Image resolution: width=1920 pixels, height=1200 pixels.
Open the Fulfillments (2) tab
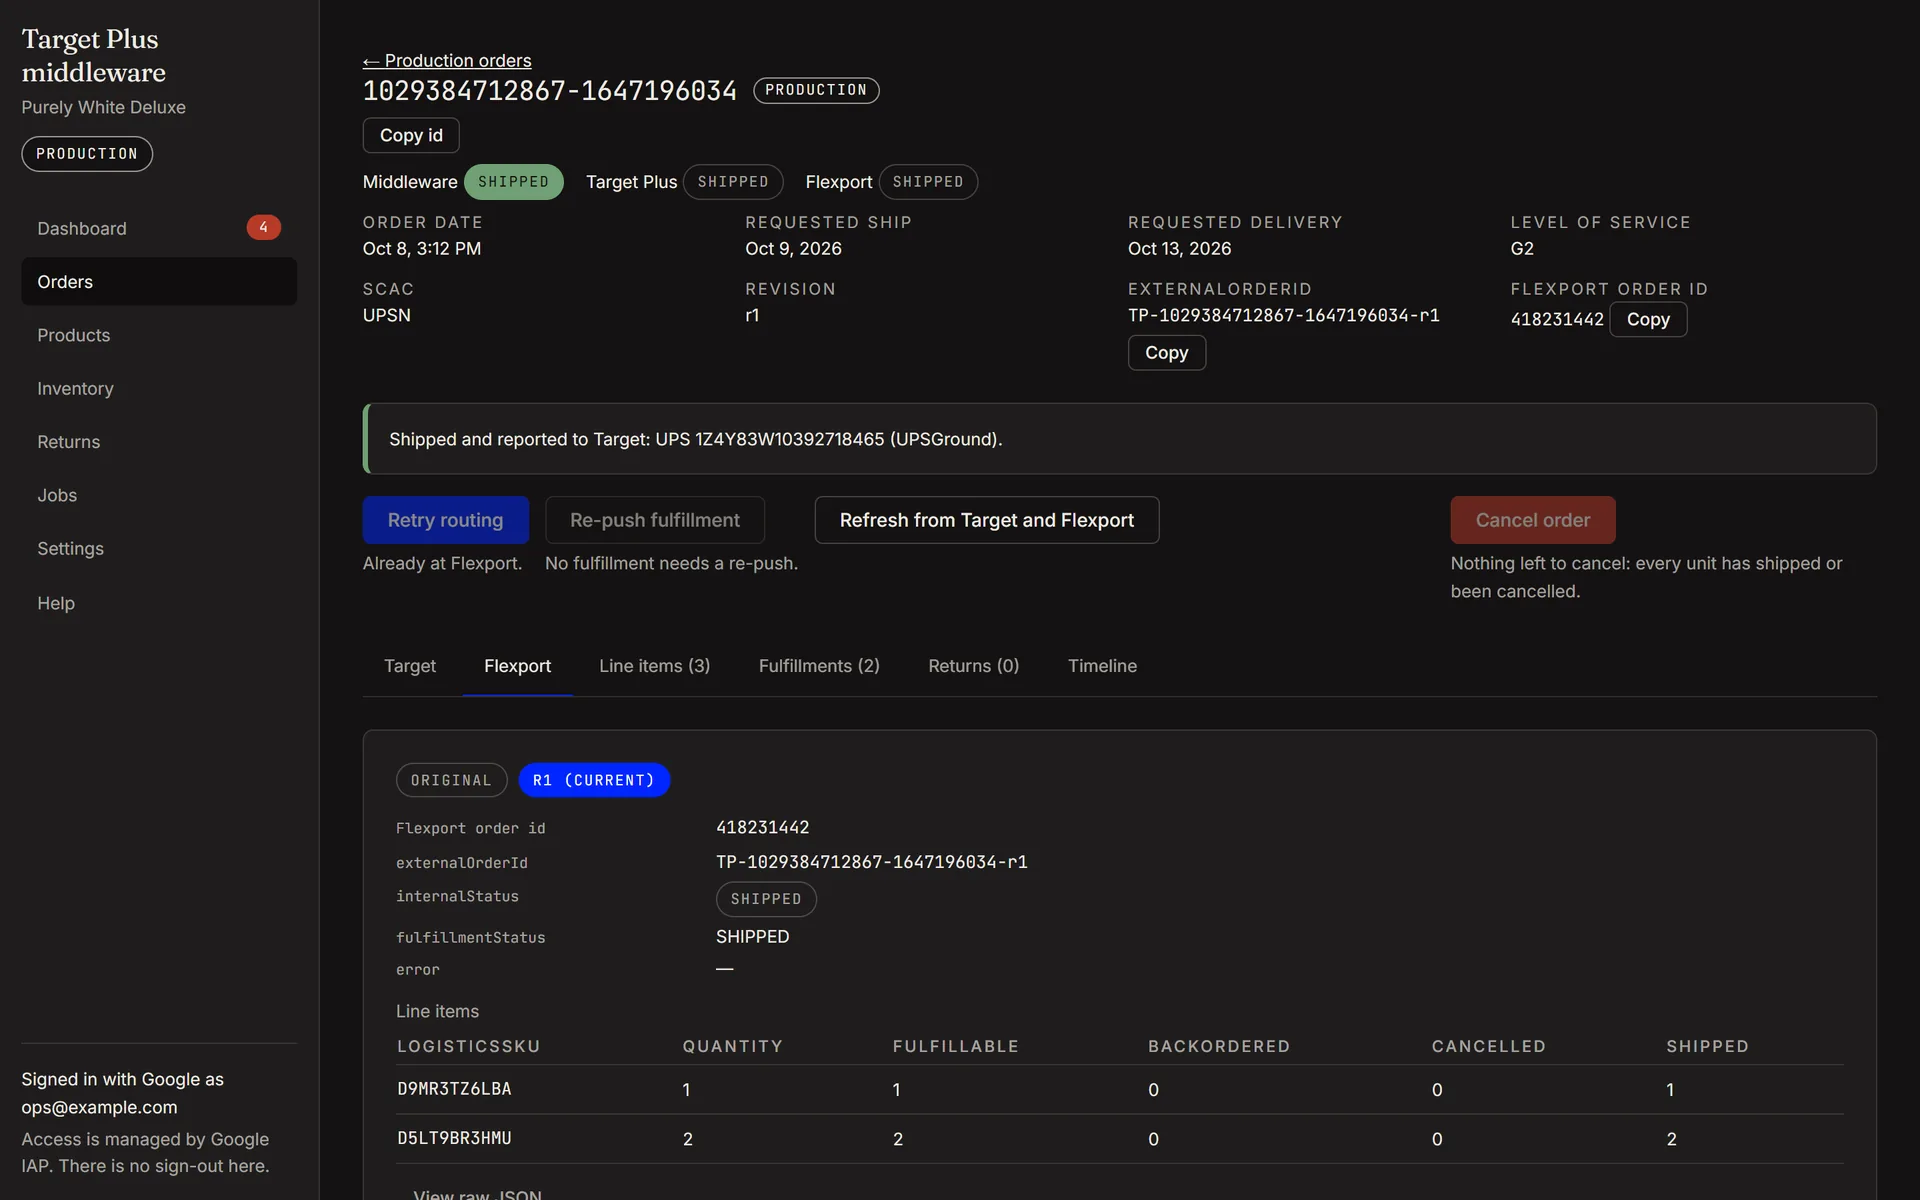[x=819, y=666]
